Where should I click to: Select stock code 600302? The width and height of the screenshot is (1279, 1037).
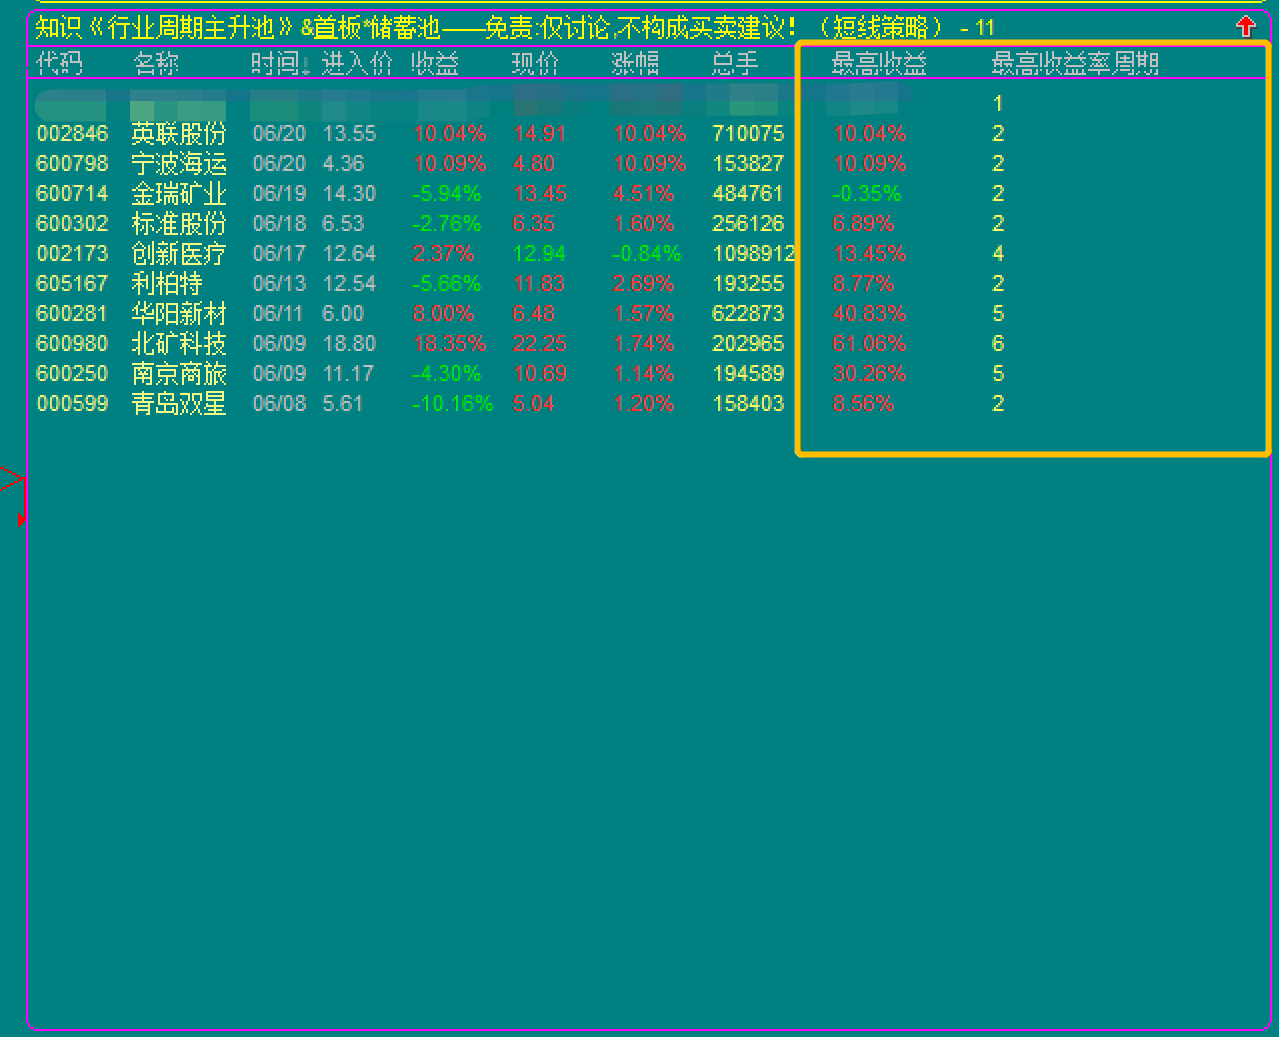[72, 224]
